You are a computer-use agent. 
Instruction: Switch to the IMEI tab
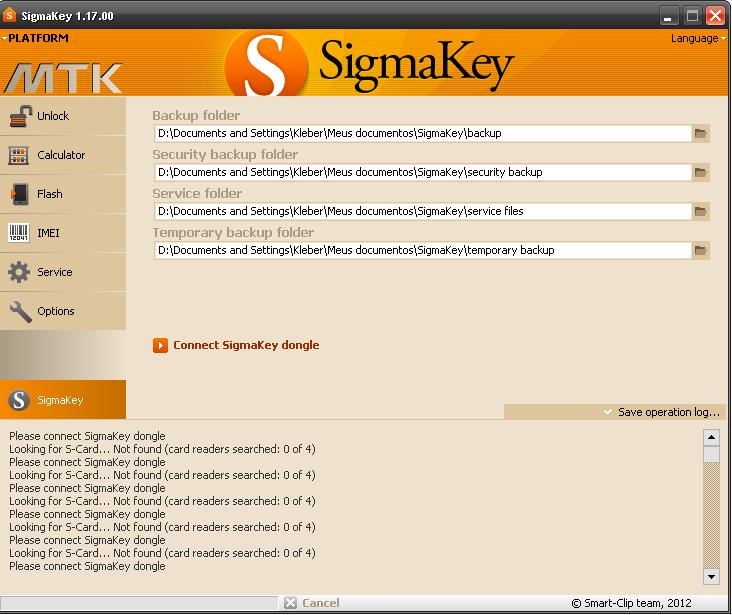pyautogui.click(x=63, y=233)
